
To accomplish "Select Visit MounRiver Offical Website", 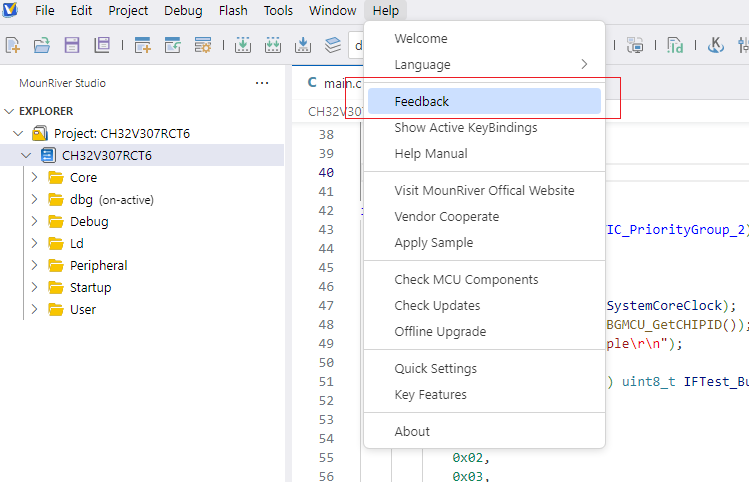I will [x=484, y=190].
